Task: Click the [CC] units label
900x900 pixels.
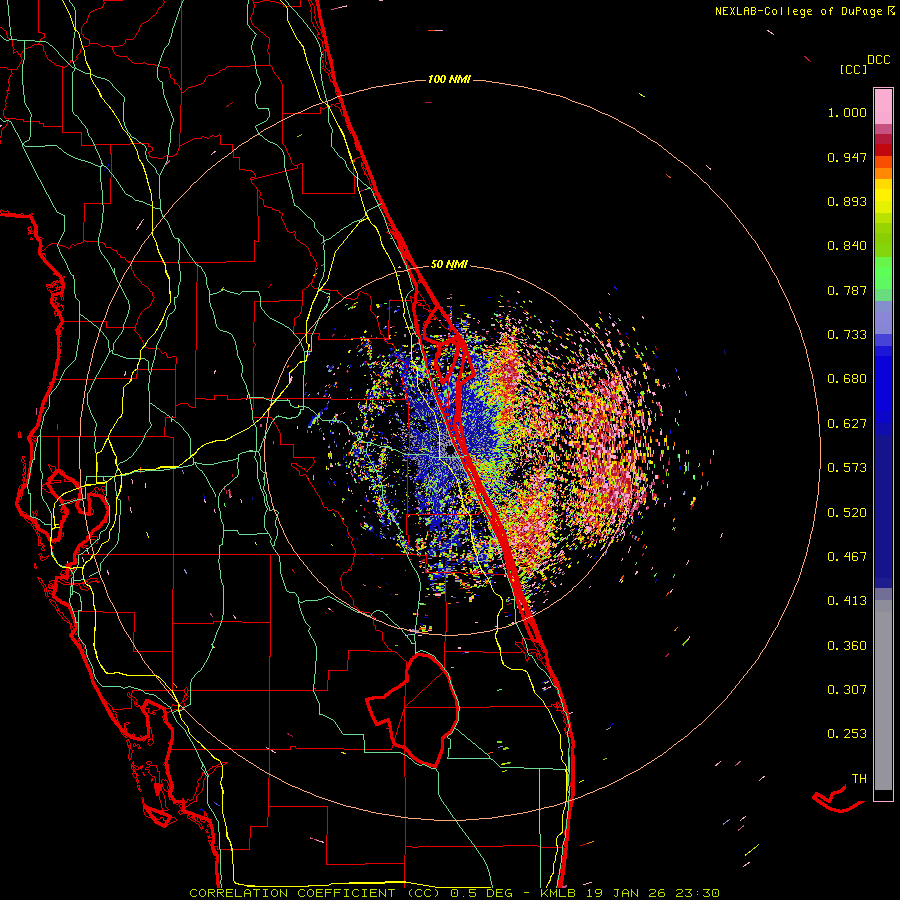Action: (854, 69)
